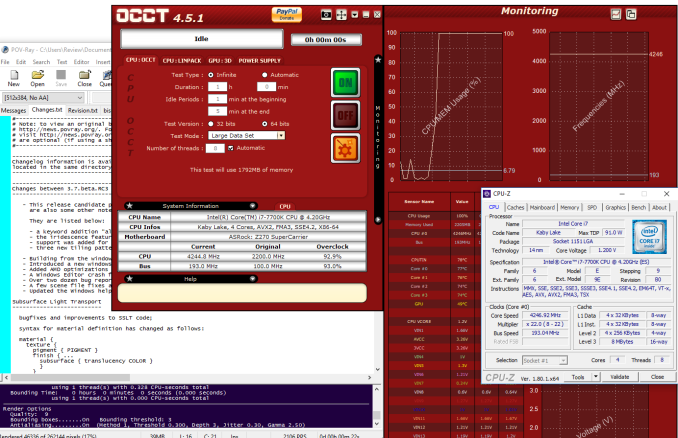Viewport: 678px width, 438px height.
Task: Open the POV-Ray Edit menu
Action: 19,62
